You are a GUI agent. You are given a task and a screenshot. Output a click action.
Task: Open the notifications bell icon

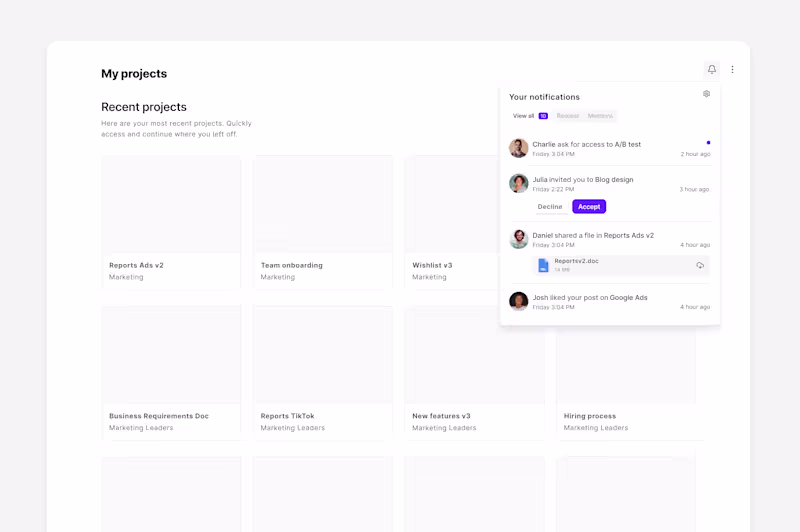pyautogui.click(x=712, y=69)
